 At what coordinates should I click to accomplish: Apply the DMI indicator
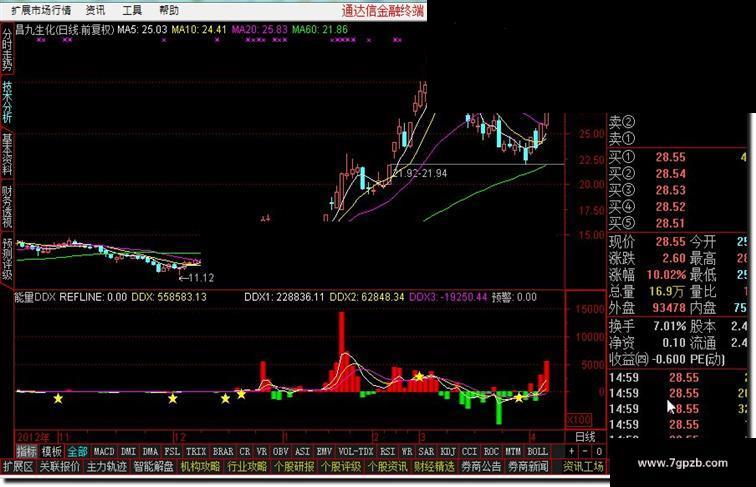click(128, 452)
